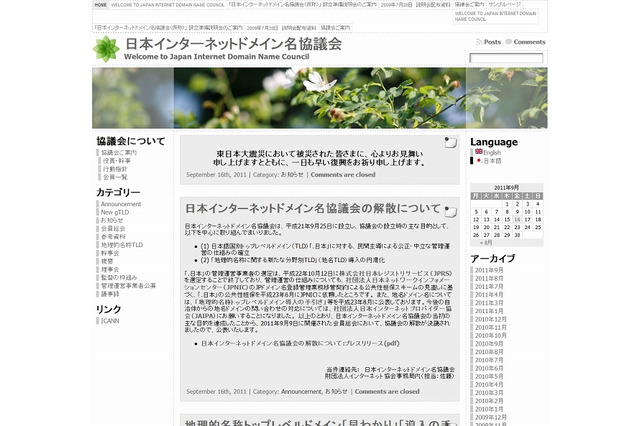The image size is (640, 426).
Task: Click the 東日本大震災 condolence message text
Action: point(320,158)
